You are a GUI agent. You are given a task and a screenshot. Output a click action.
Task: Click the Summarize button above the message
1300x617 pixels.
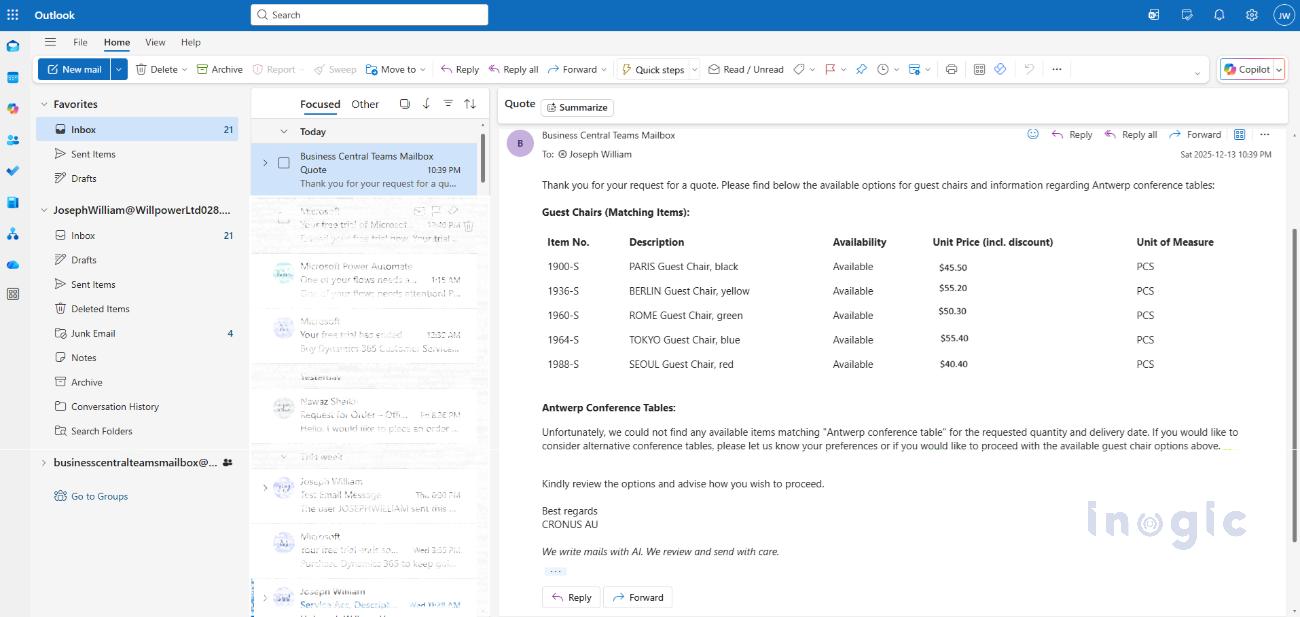(x=577, y=107)
